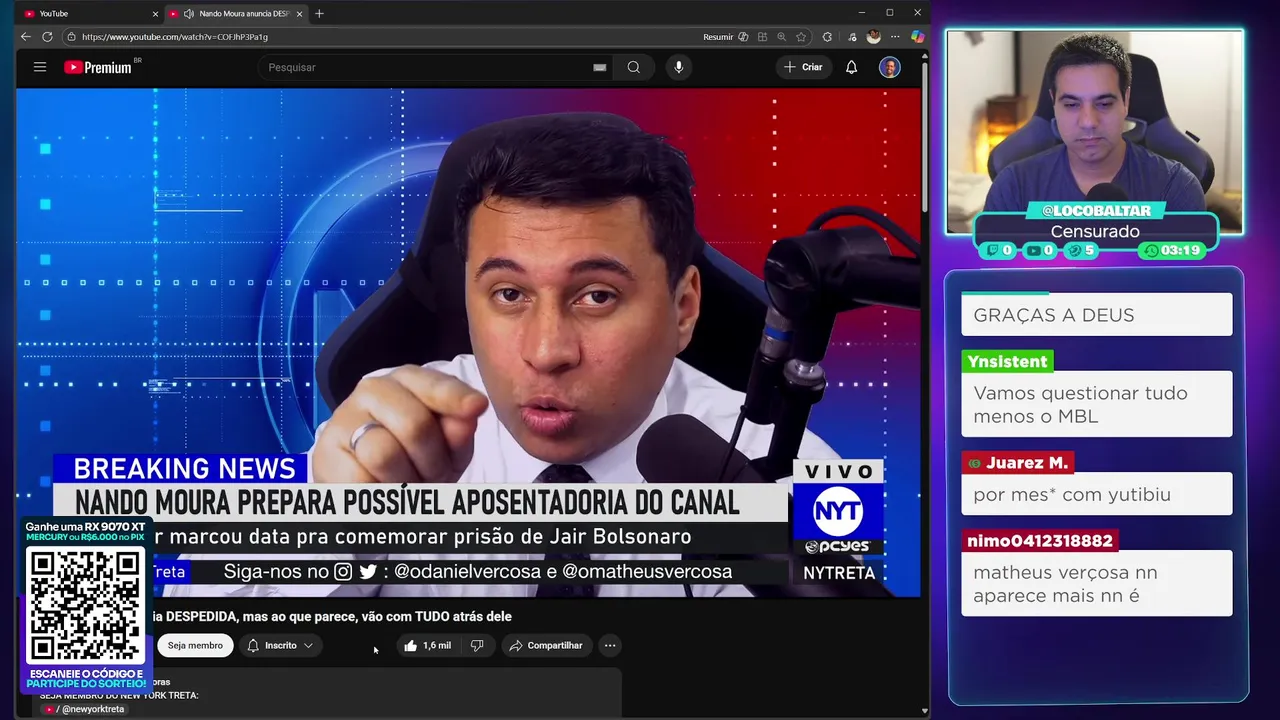Click the @LOCOBALTAR overlay label
The image size is (1280, 720).
point(1096,211)
